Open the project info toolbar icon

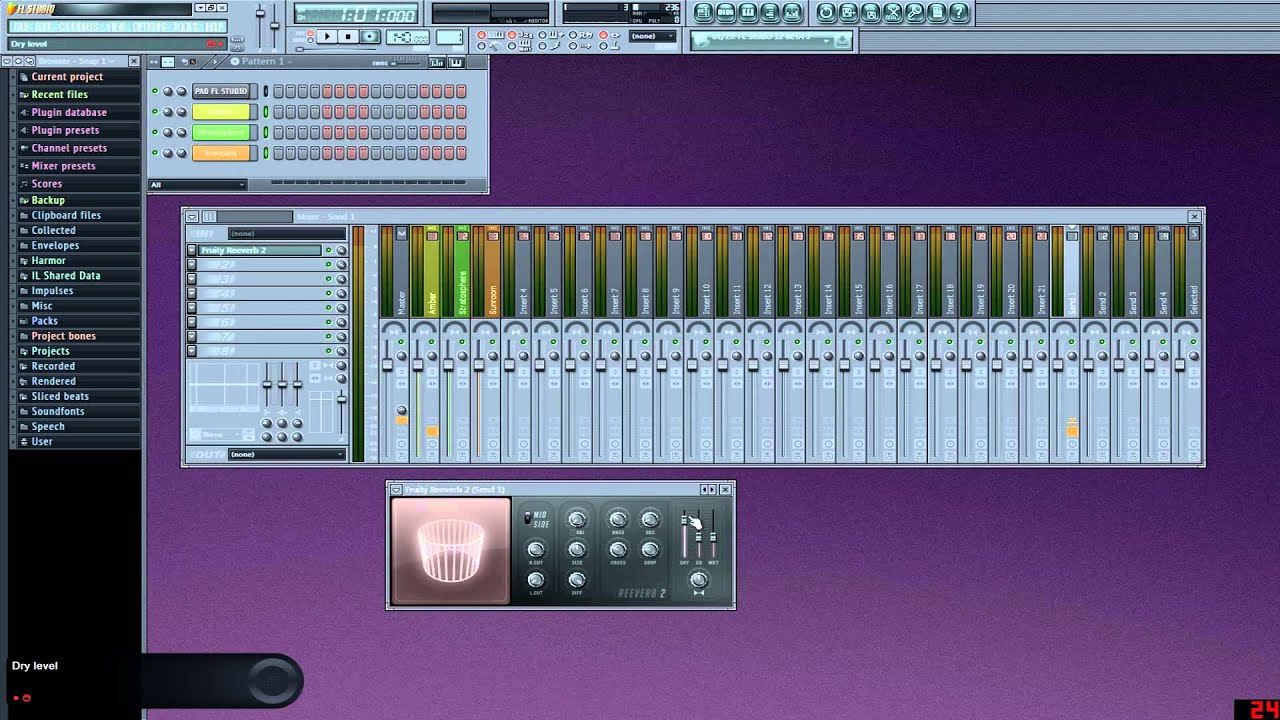tap(936, 13)
